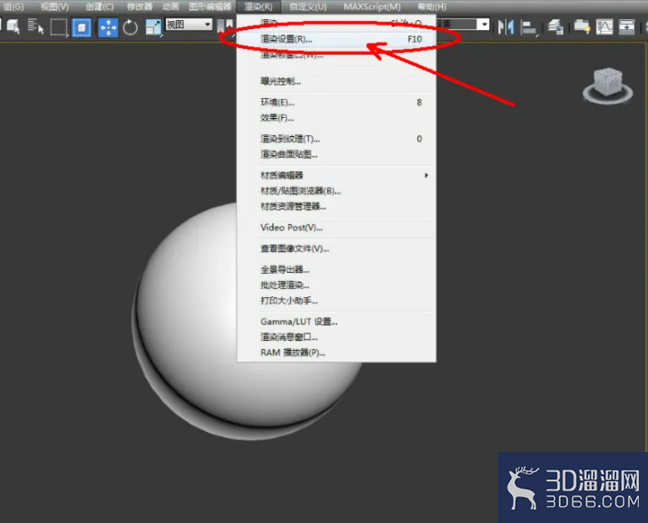Viewport: 648px width, 523px height.
Task: Choose 材质/贴图浏览器(B)... menu entry
Action: tap(336, 191)
